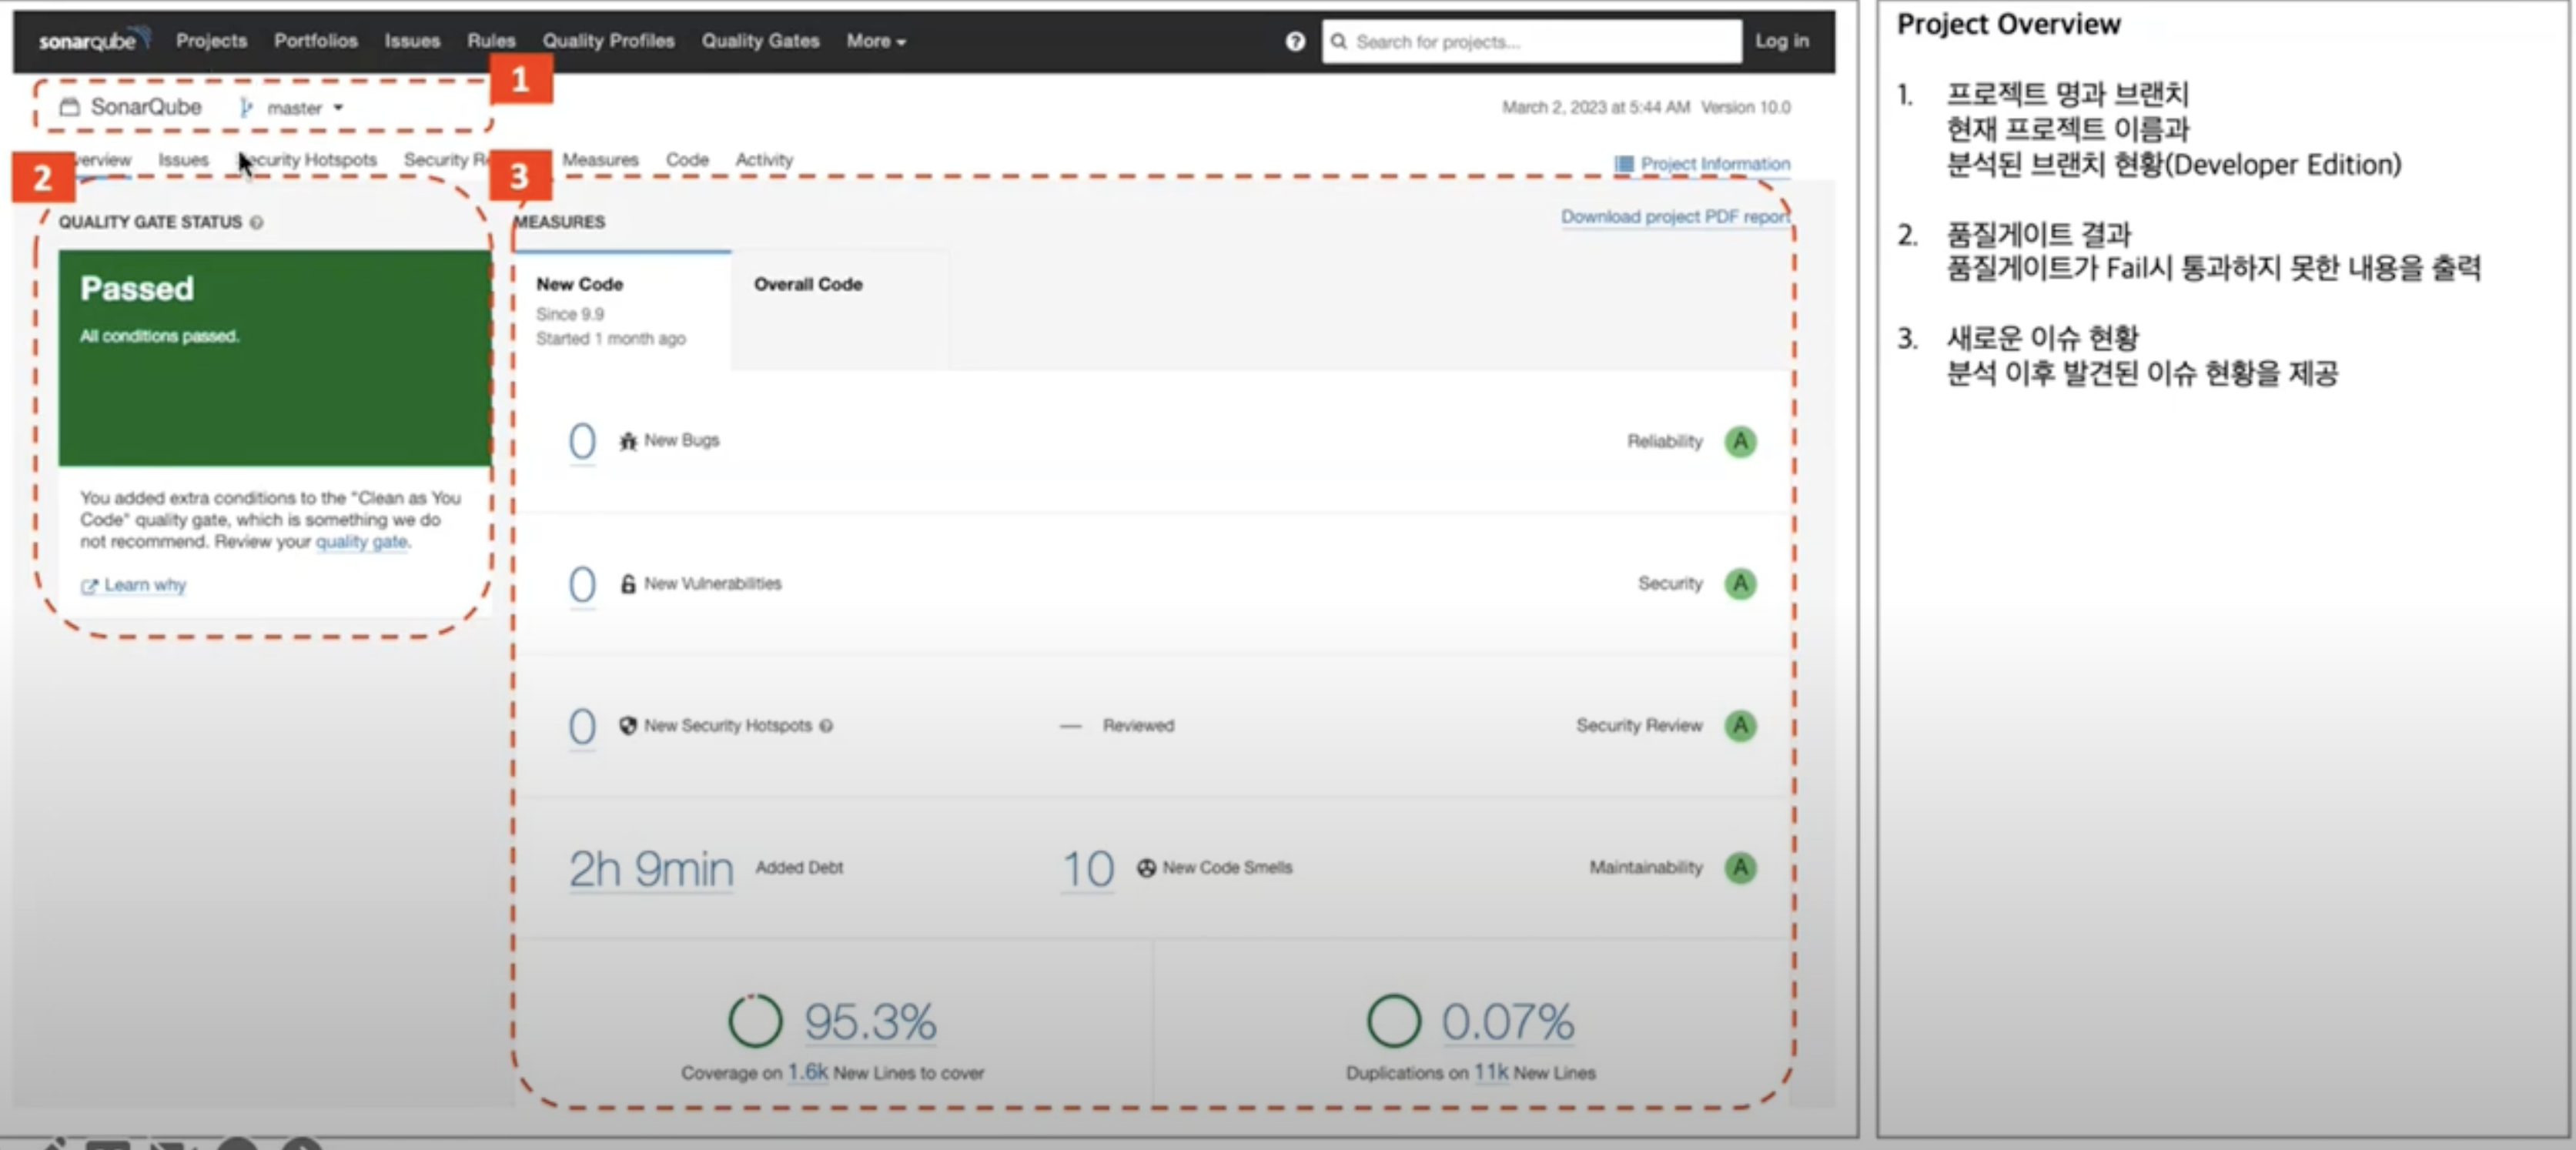The image size is (2576, 1150).
Task: Click the Security Review A rating badge
Action: coord(1740,726)
